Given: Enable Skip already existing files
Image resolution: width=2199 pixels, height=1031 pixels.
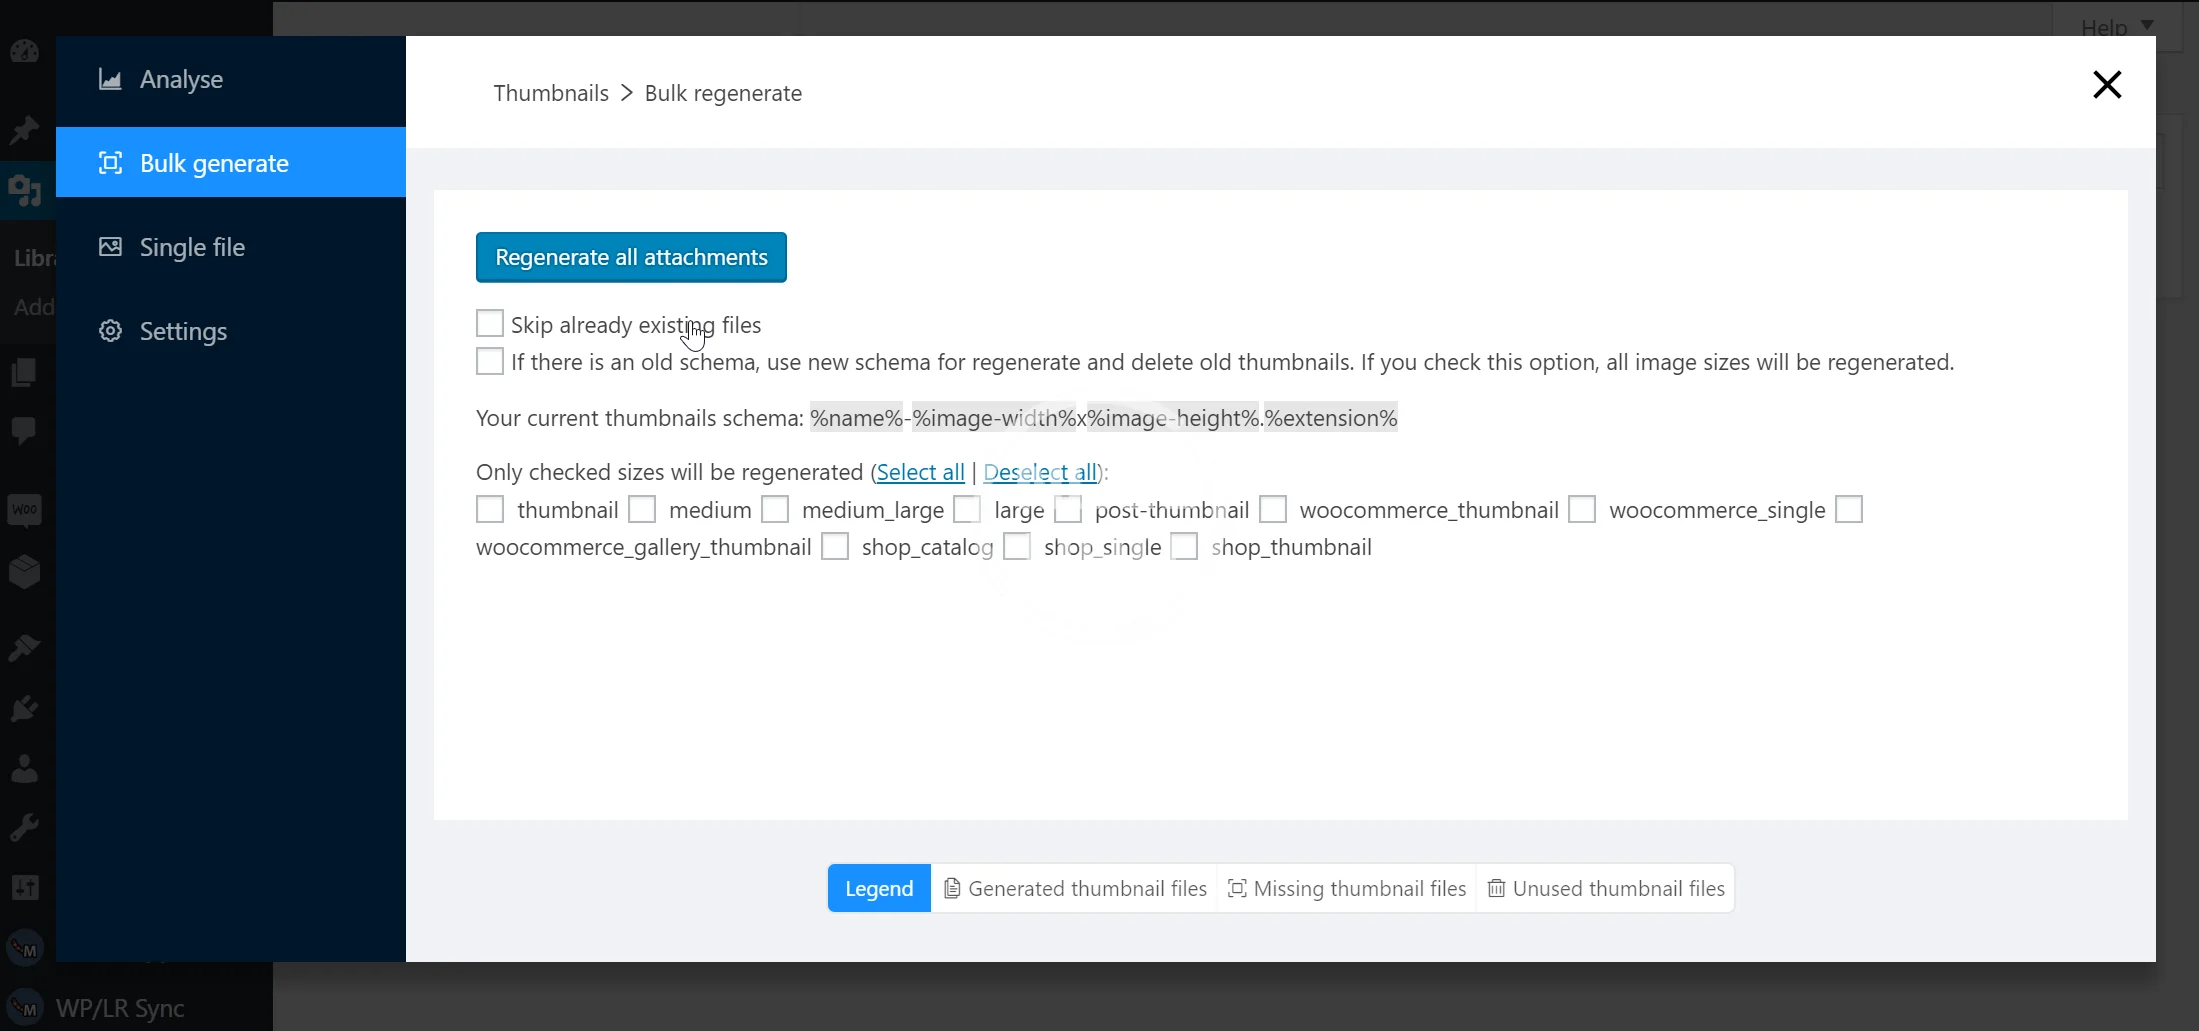Looking at the screenshot, I should pyautogui.click(x=490, y=324).
